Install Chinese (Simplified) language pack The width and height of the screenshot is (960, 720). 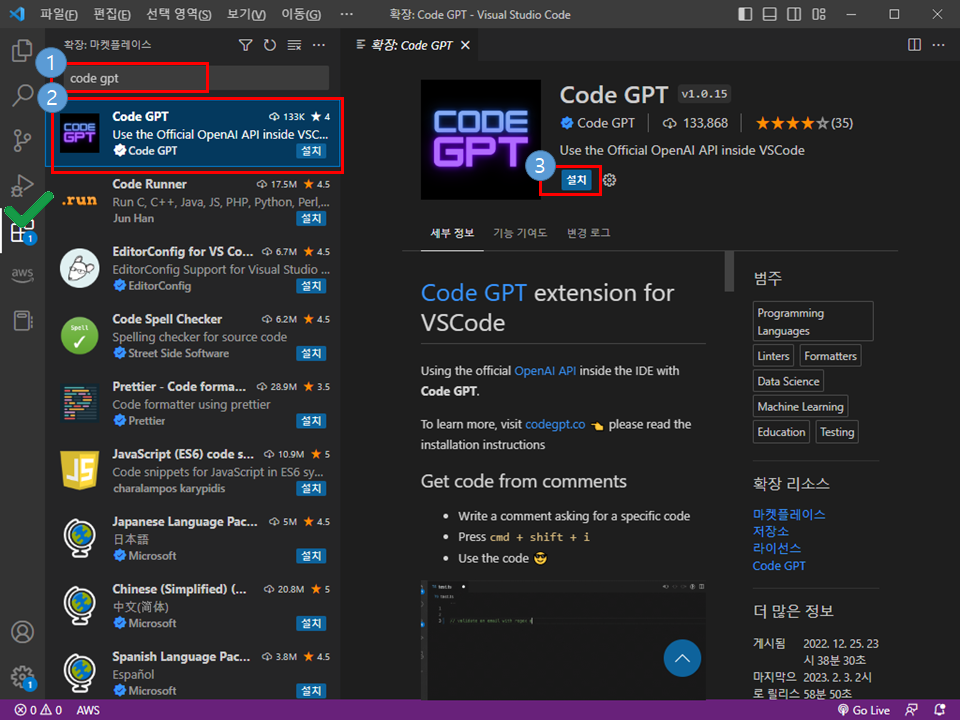[x=311, y=623]
